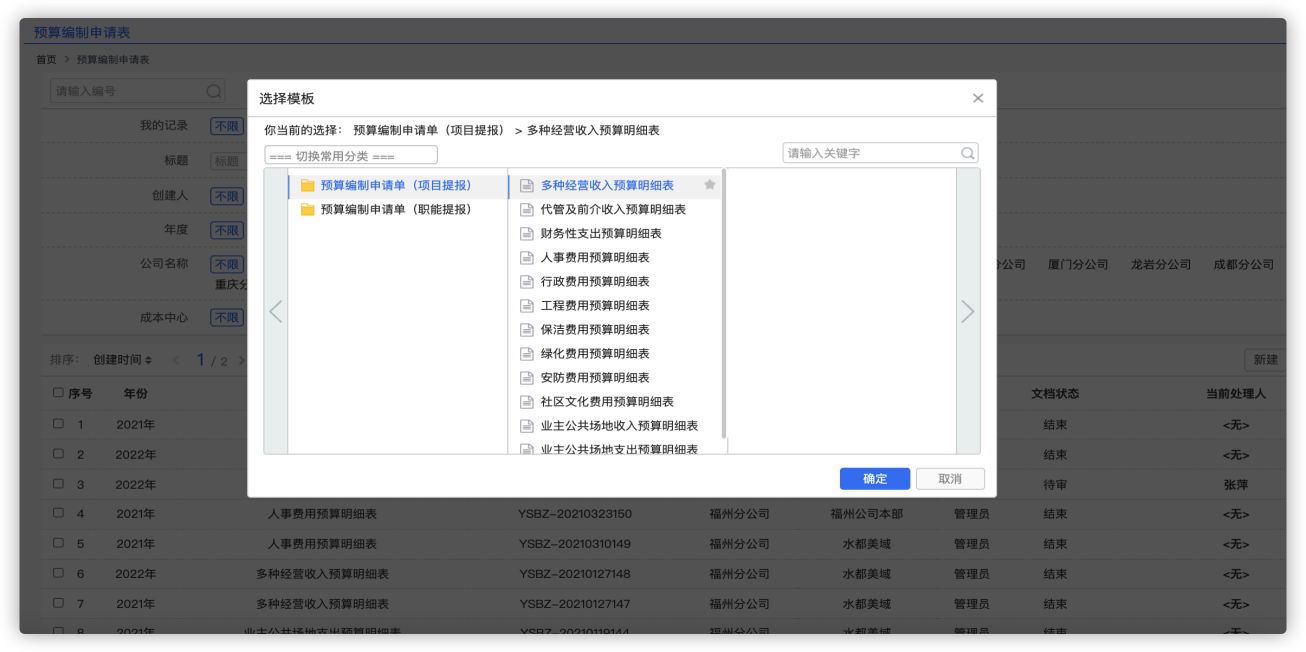Check the select-all 序号 checkbox
This screenshot has height=652, width=1306.
58,393
